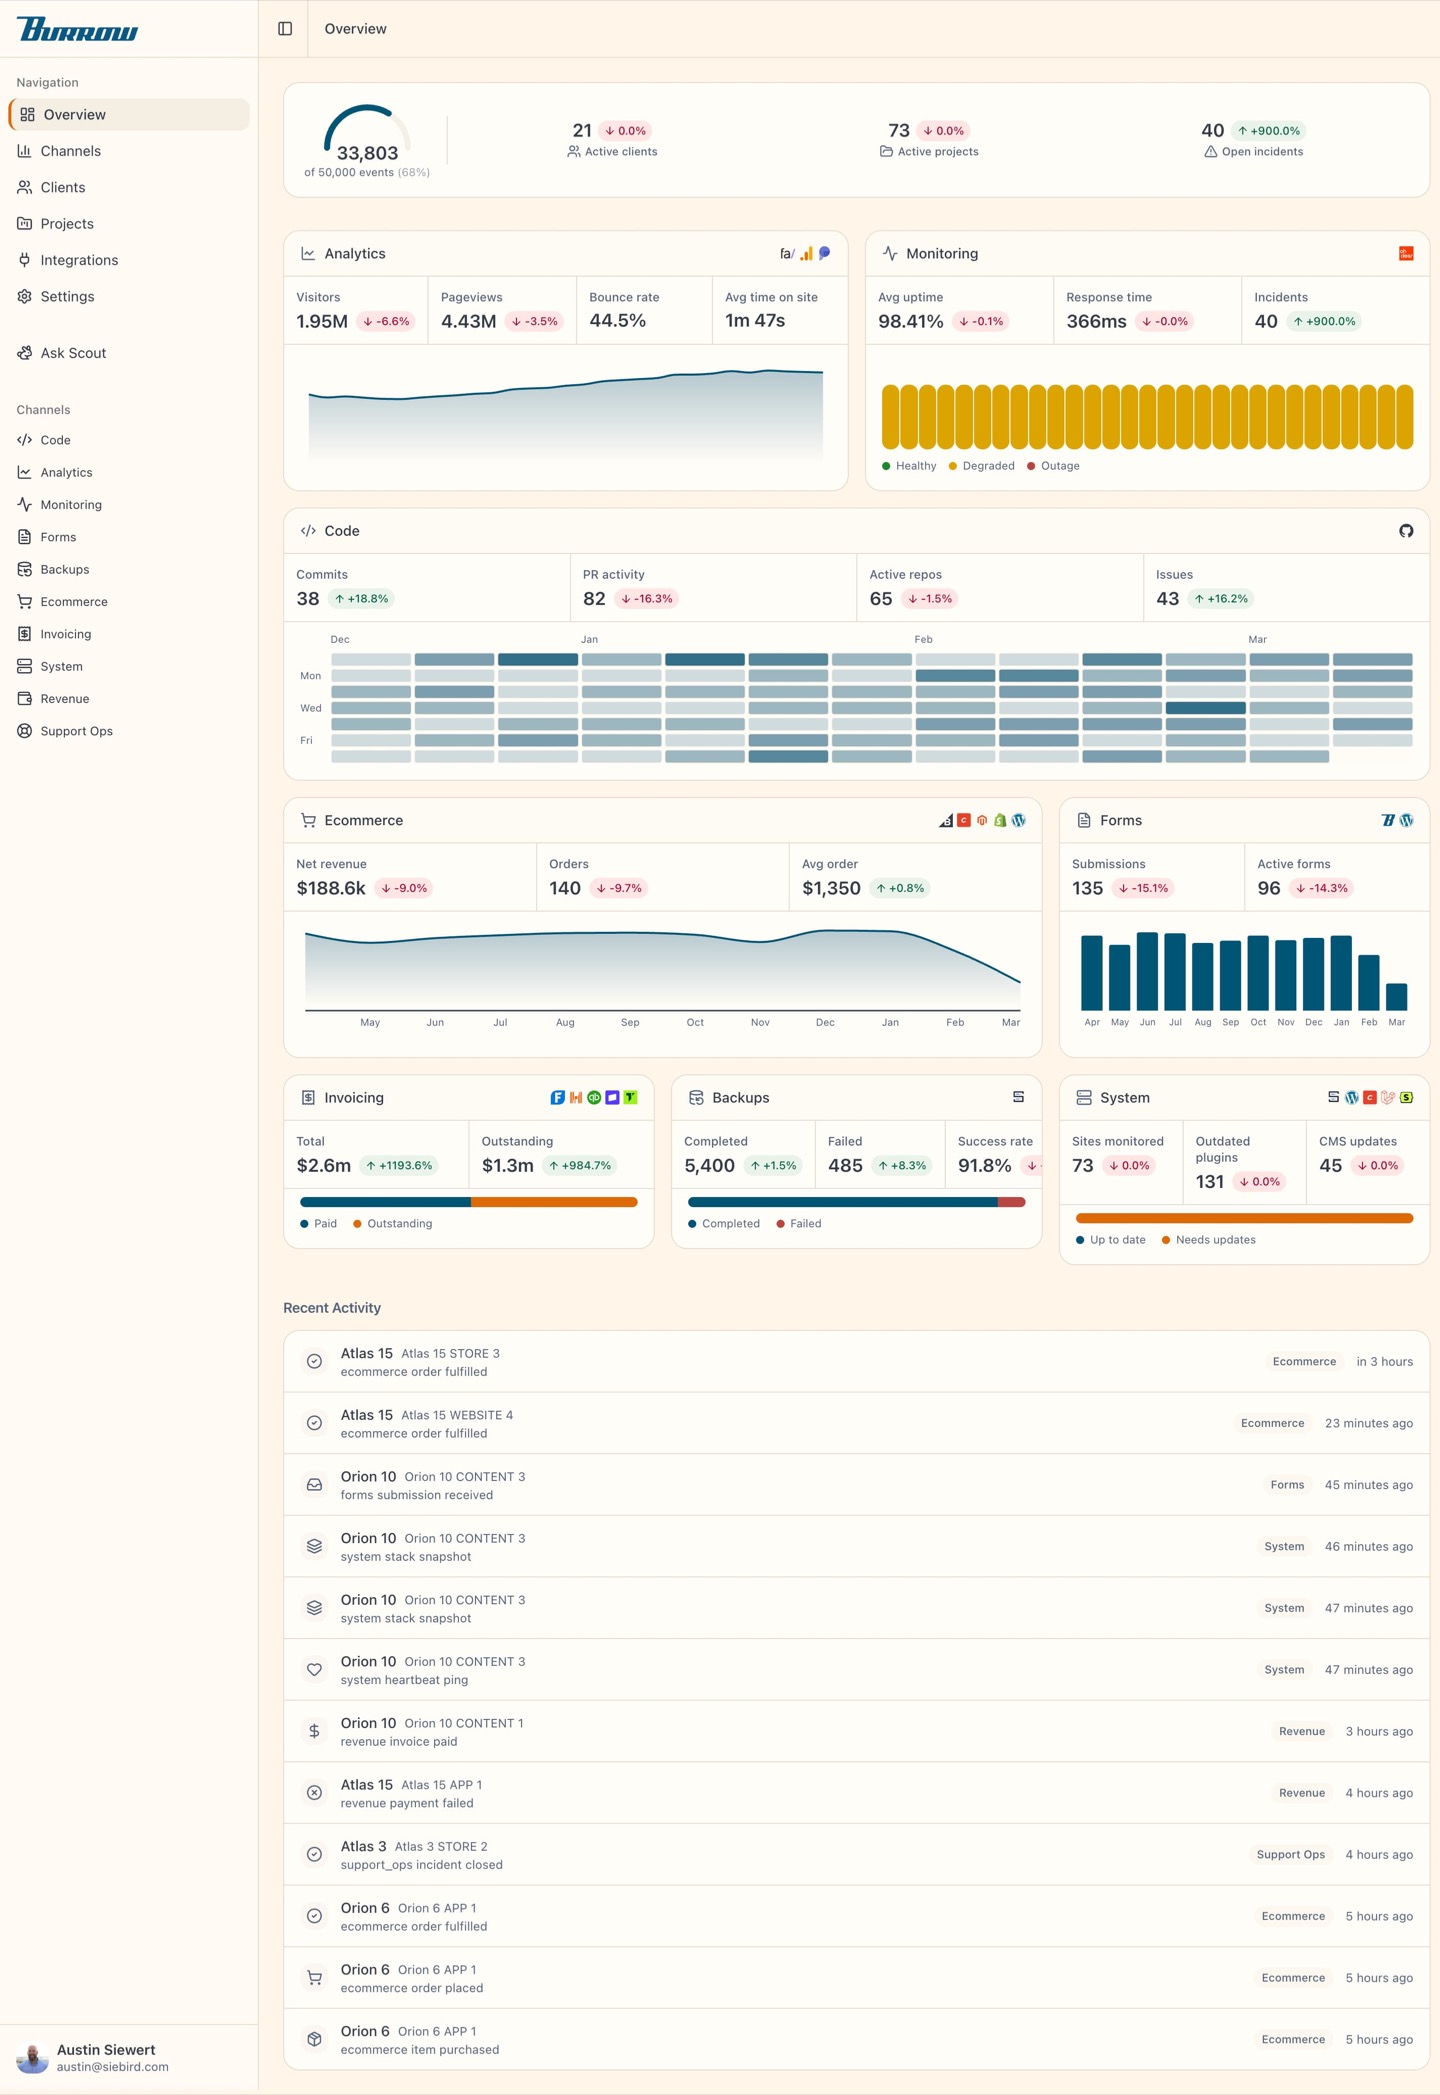1440x2095 pixels.
Task: Click the Mar bar in Forms chart
Action: (1397, 996)
